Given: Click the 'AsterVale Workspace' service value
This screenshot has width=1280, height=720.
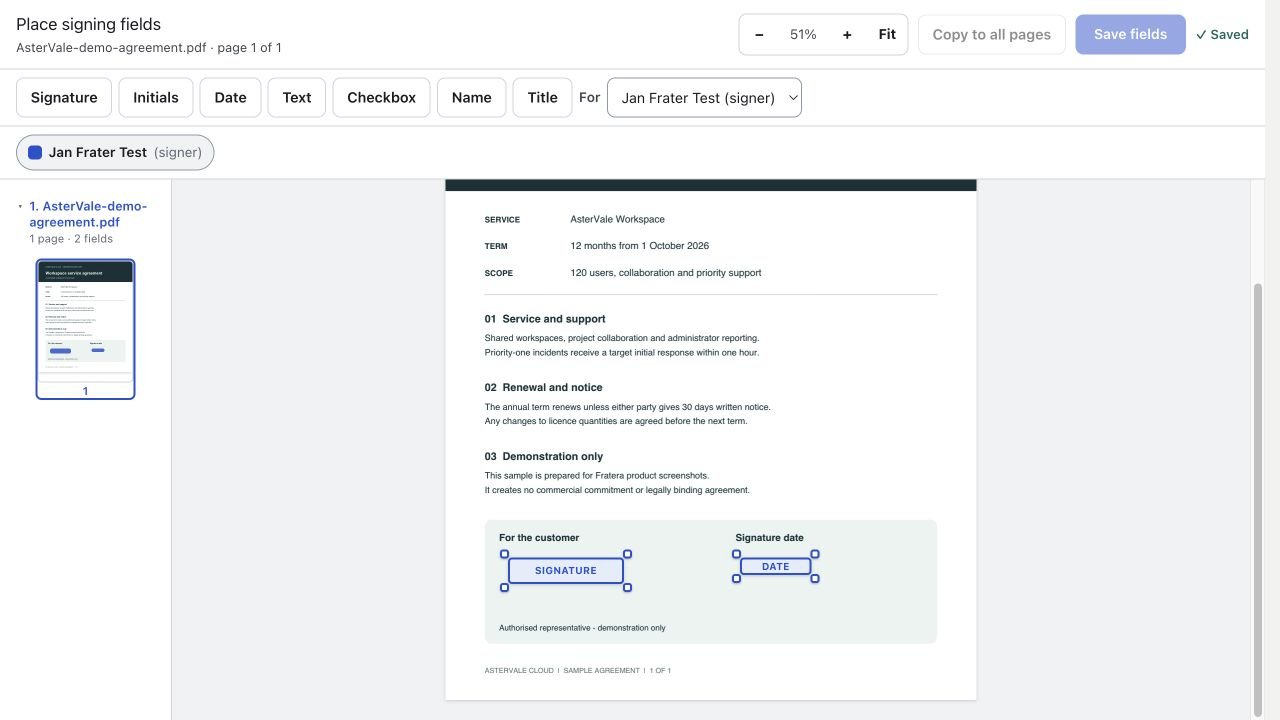Looking at the screenshot, I should point(618,220).
